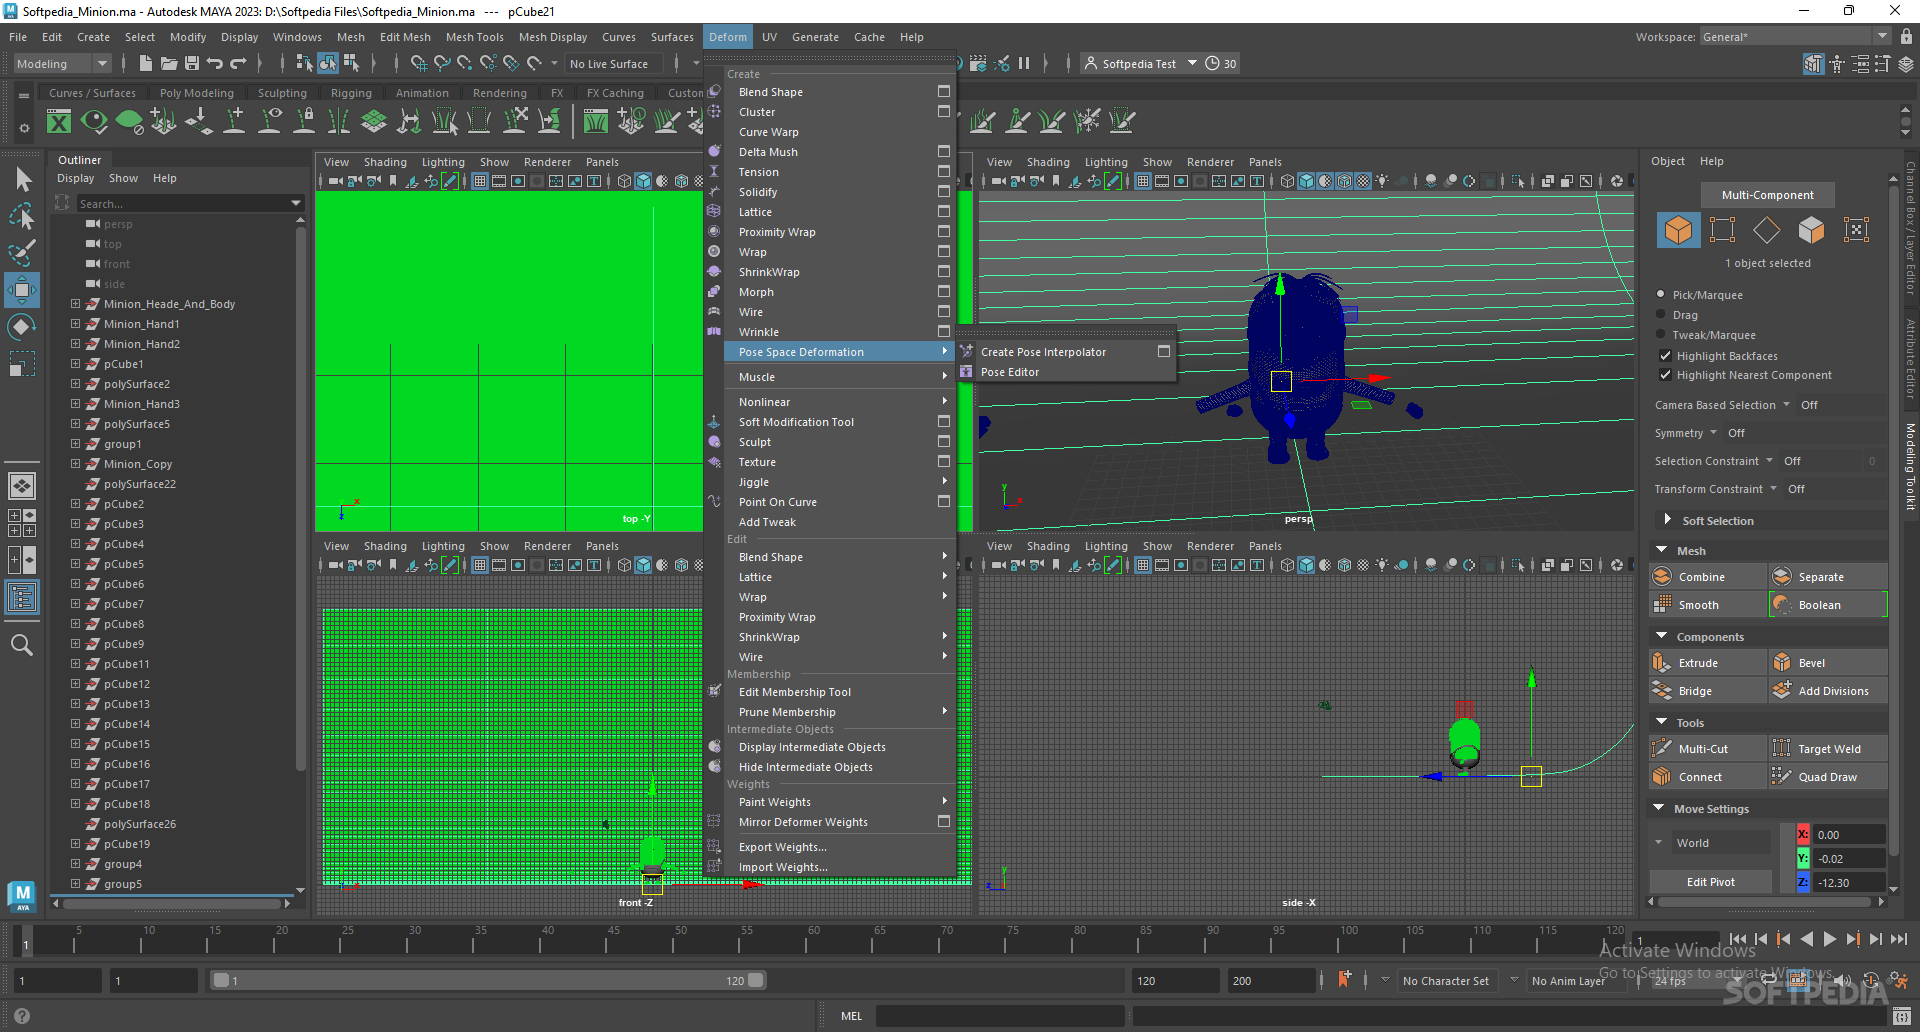The image size is (1920, 1032).
Task: Click the Multi-Component button
Action: [1767, 195]
